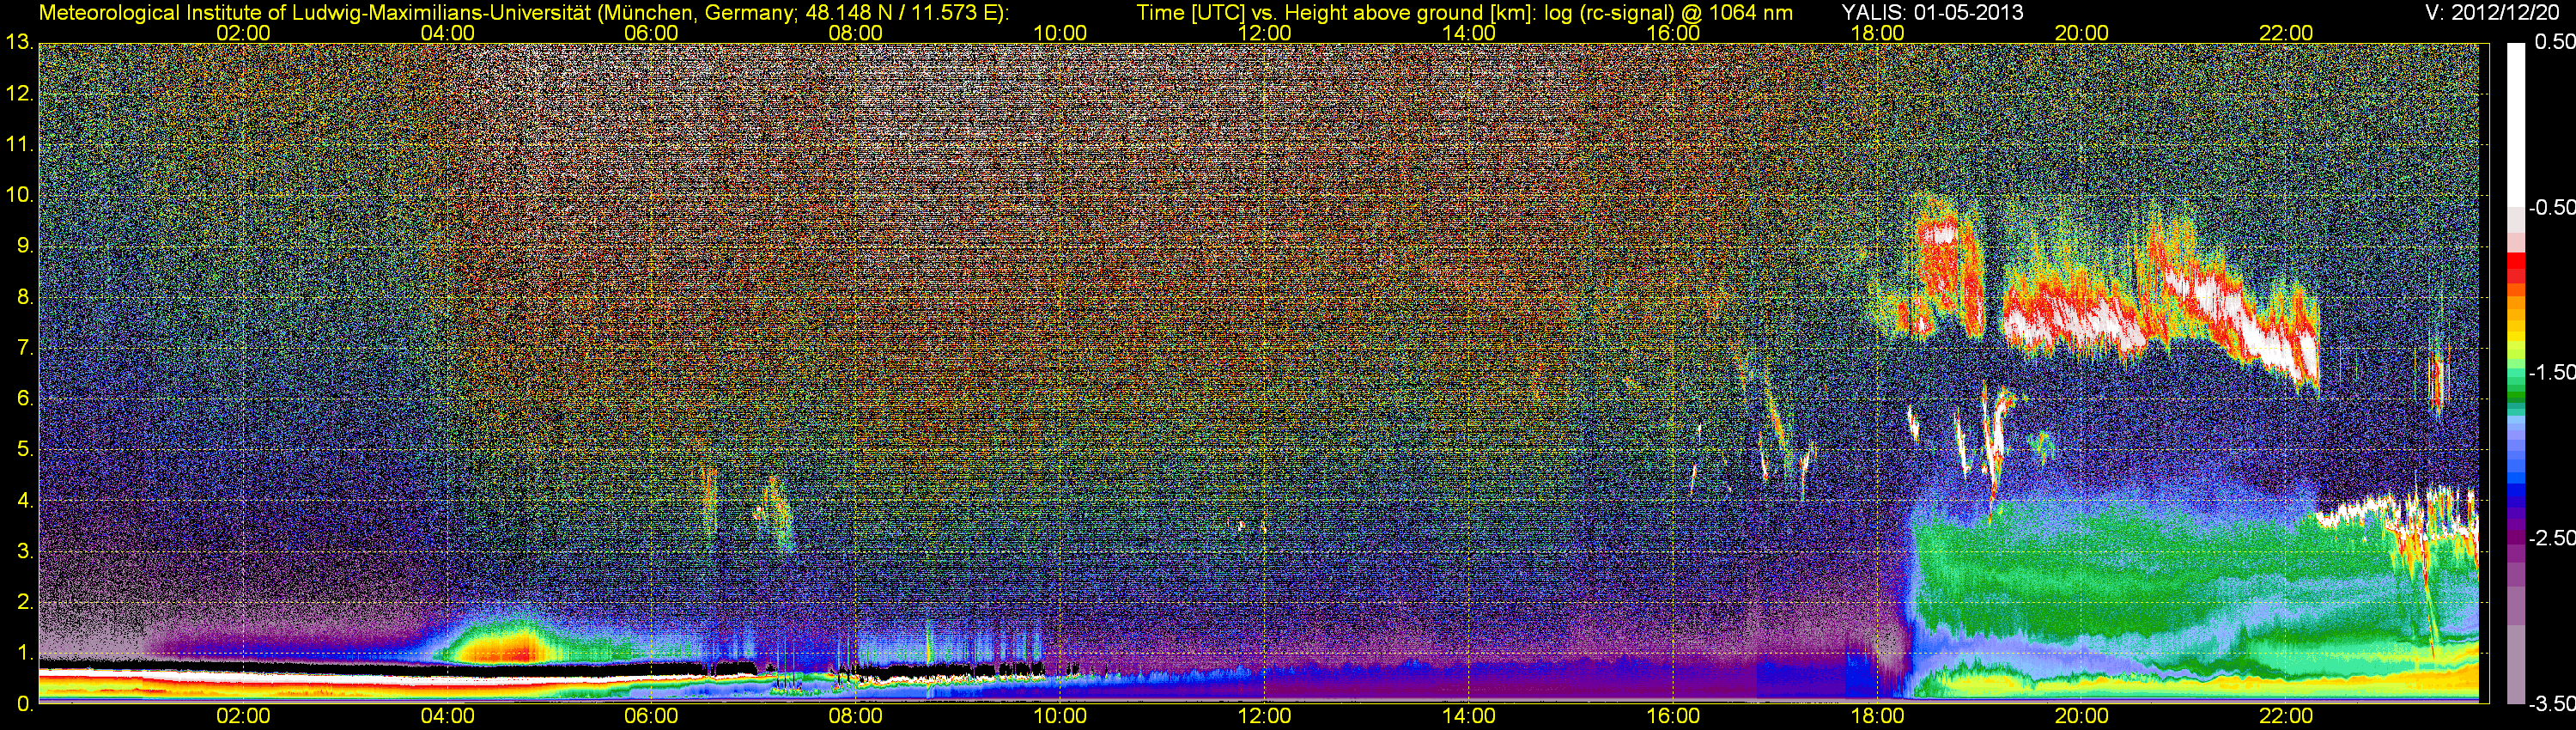Click the 0. height axis label
Screen dimensions: 2576x730
tap(25, 704)
